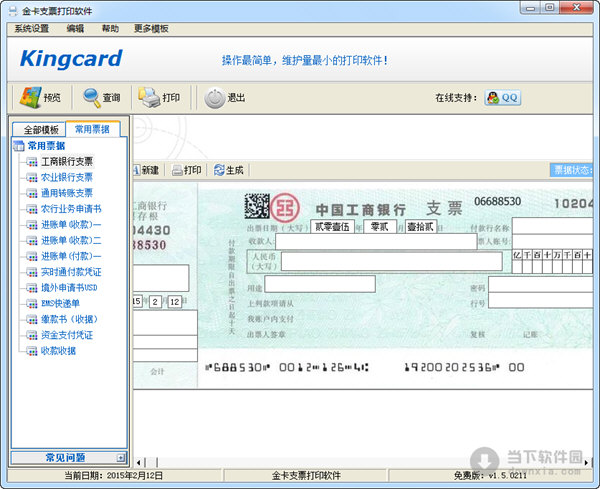Select 进账单(付款)一 template

tap(71, 256)
